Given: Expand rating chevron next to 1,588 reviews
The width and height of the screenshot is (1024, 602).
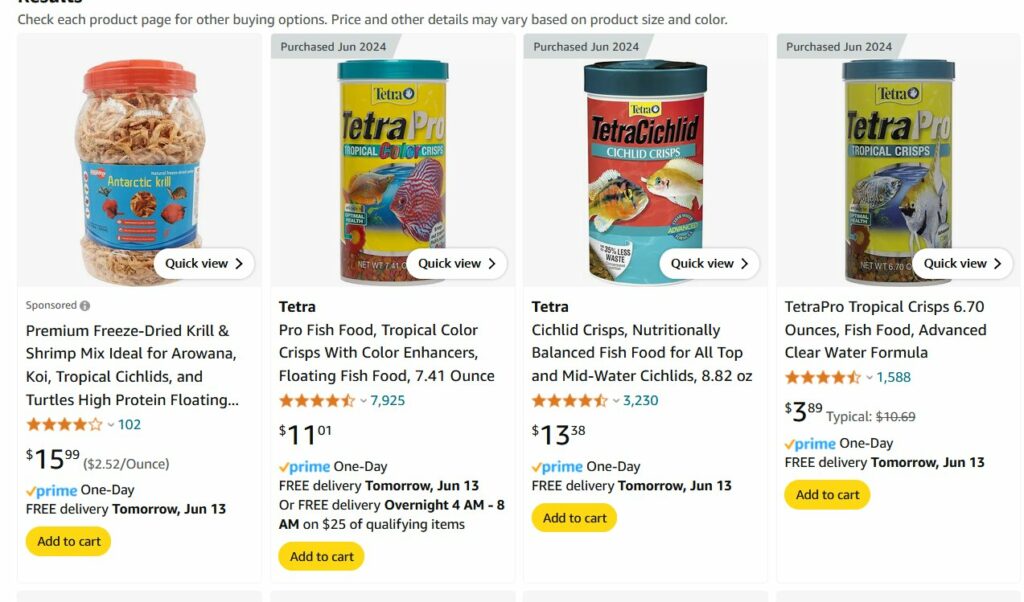Looking at the screenshot, I should click(869, 378).
